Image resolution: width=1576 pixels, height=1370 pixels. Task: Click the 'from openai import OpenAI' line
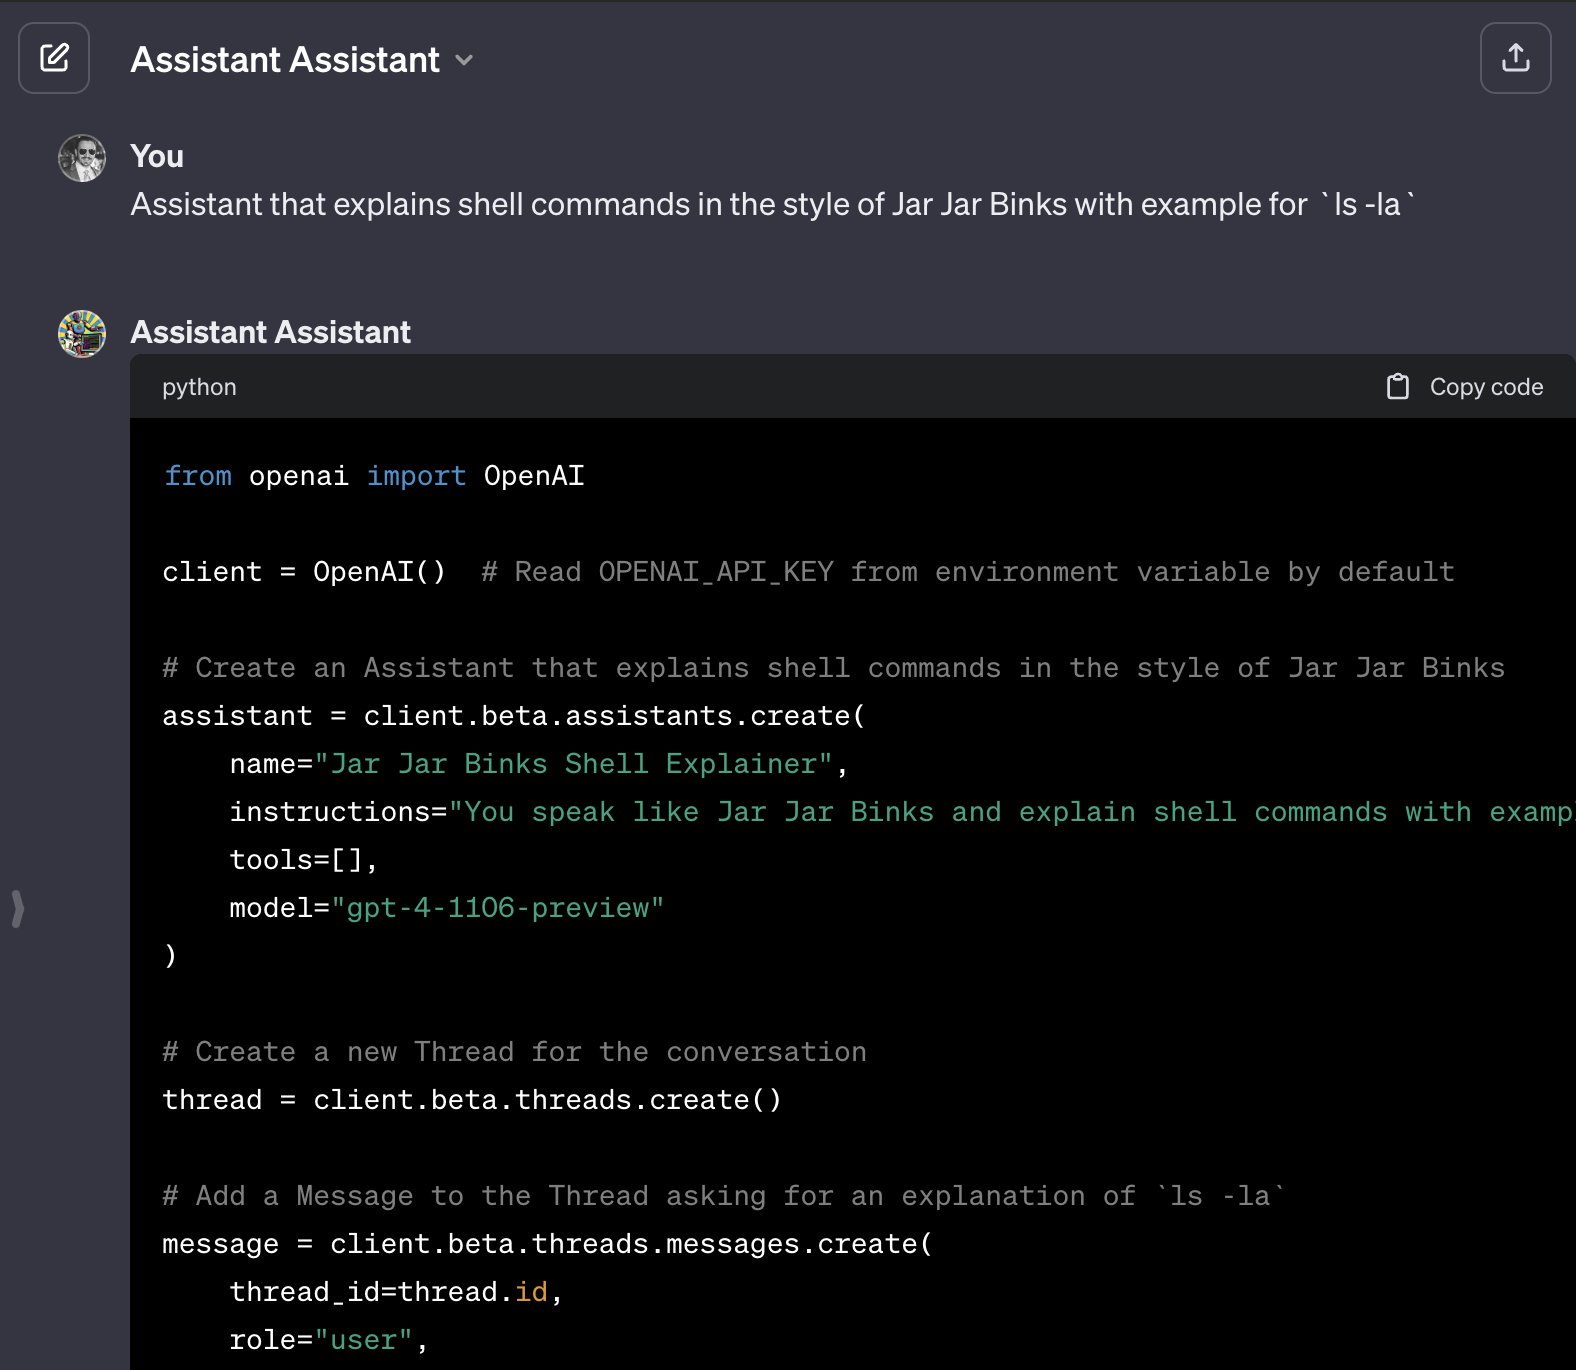point(374,476)
